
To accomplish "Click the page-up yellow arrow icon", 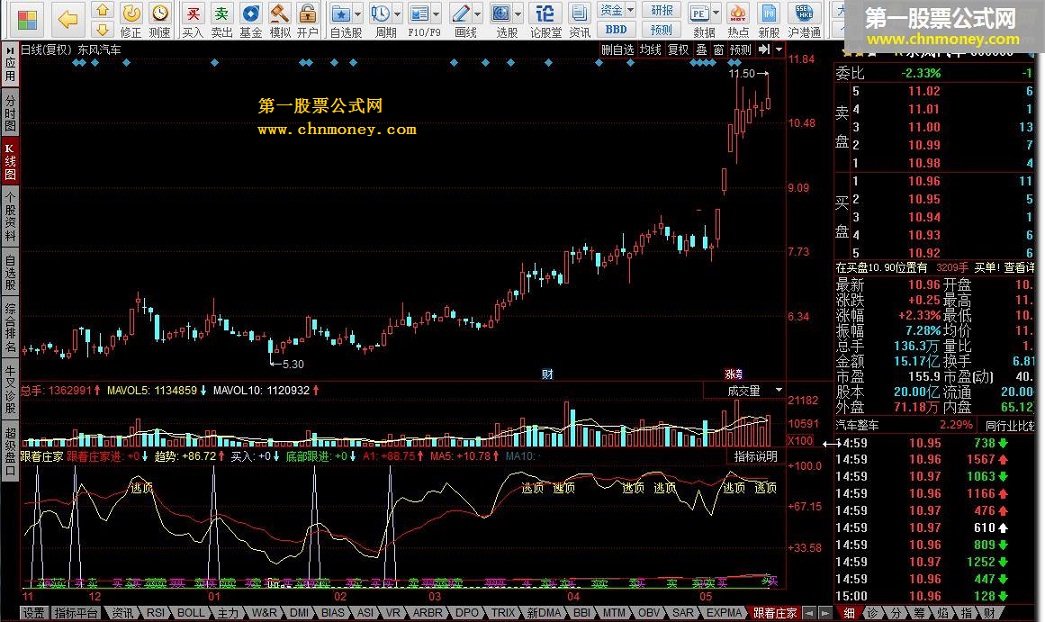I will [x=102, y=10].
